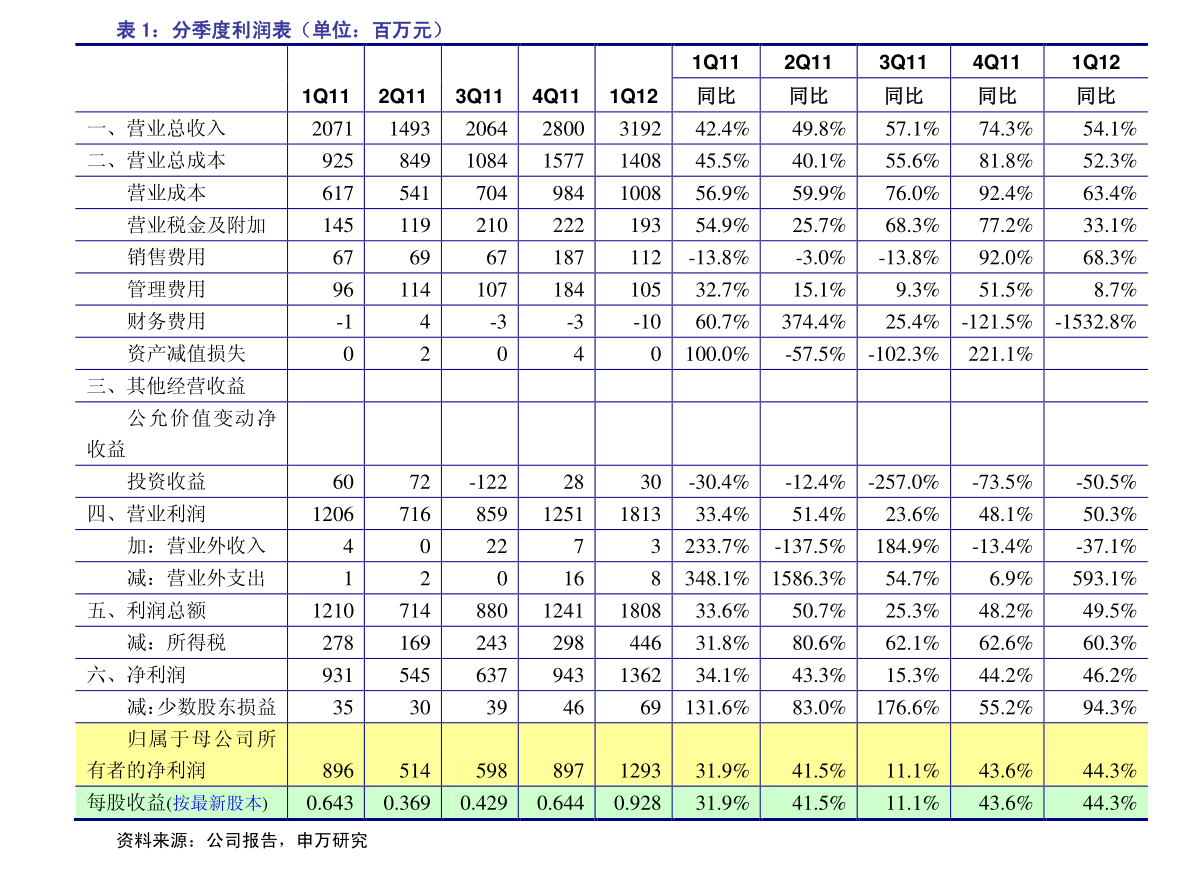Click management expense growth 51.5%

1006,290
